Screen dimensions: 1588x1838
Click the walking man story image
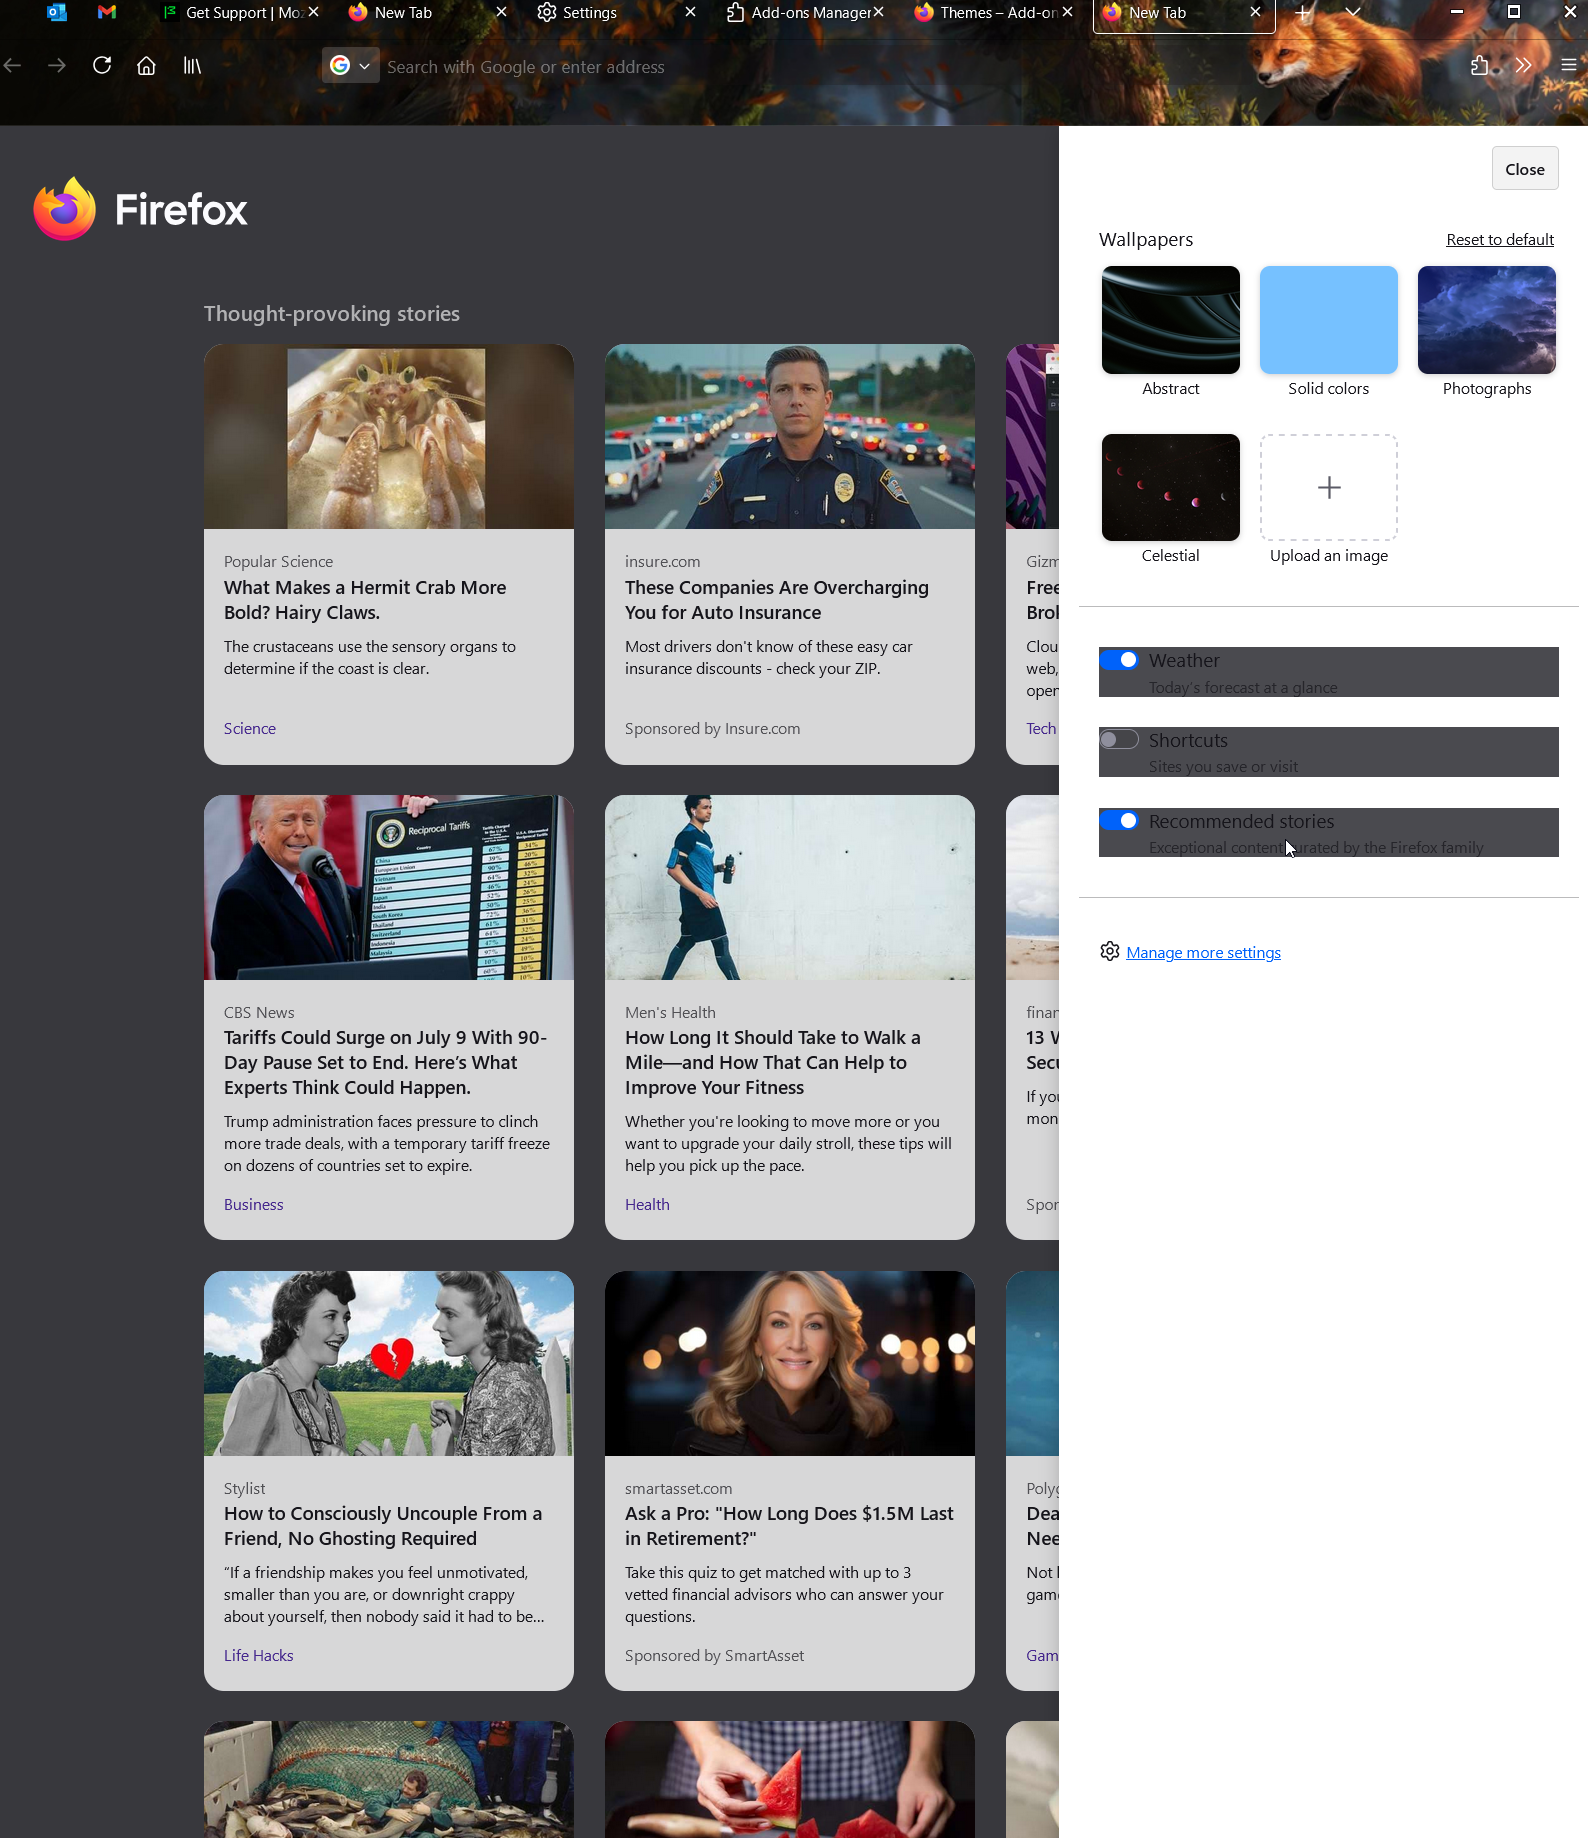(789, 888)
